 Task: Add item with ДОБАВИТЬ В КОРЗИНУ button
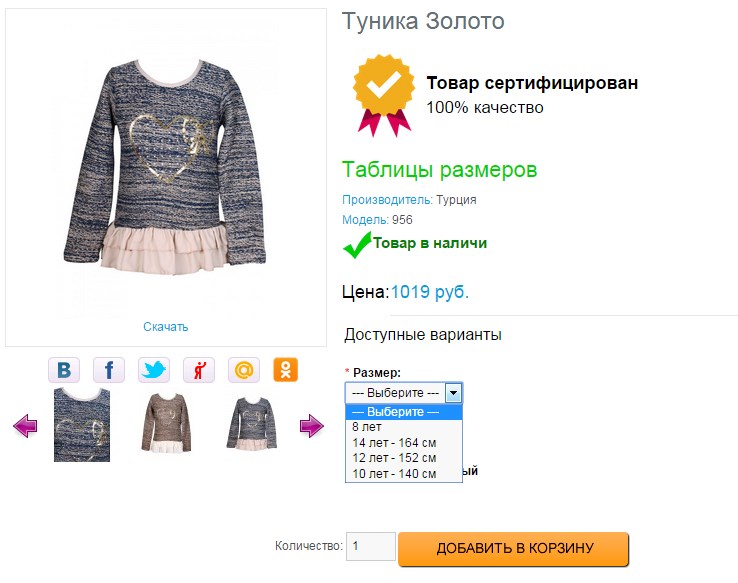click(x=513, y=549)
